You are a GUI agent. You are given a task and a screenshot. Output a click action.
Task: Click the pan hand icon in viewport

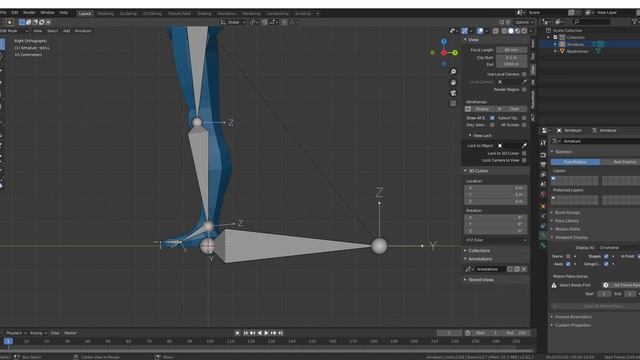[453, 82]
